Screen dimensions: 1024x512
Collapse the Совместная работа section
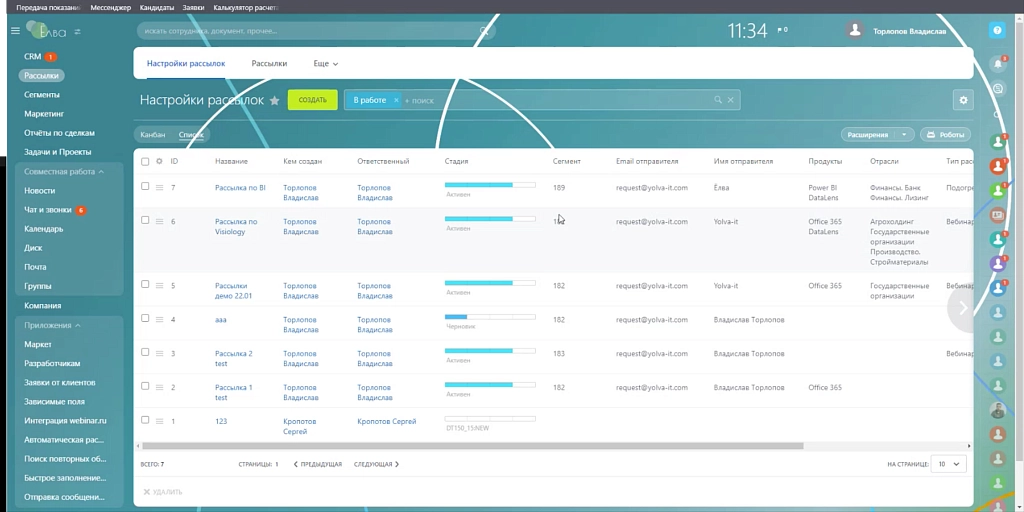[64, 172]
